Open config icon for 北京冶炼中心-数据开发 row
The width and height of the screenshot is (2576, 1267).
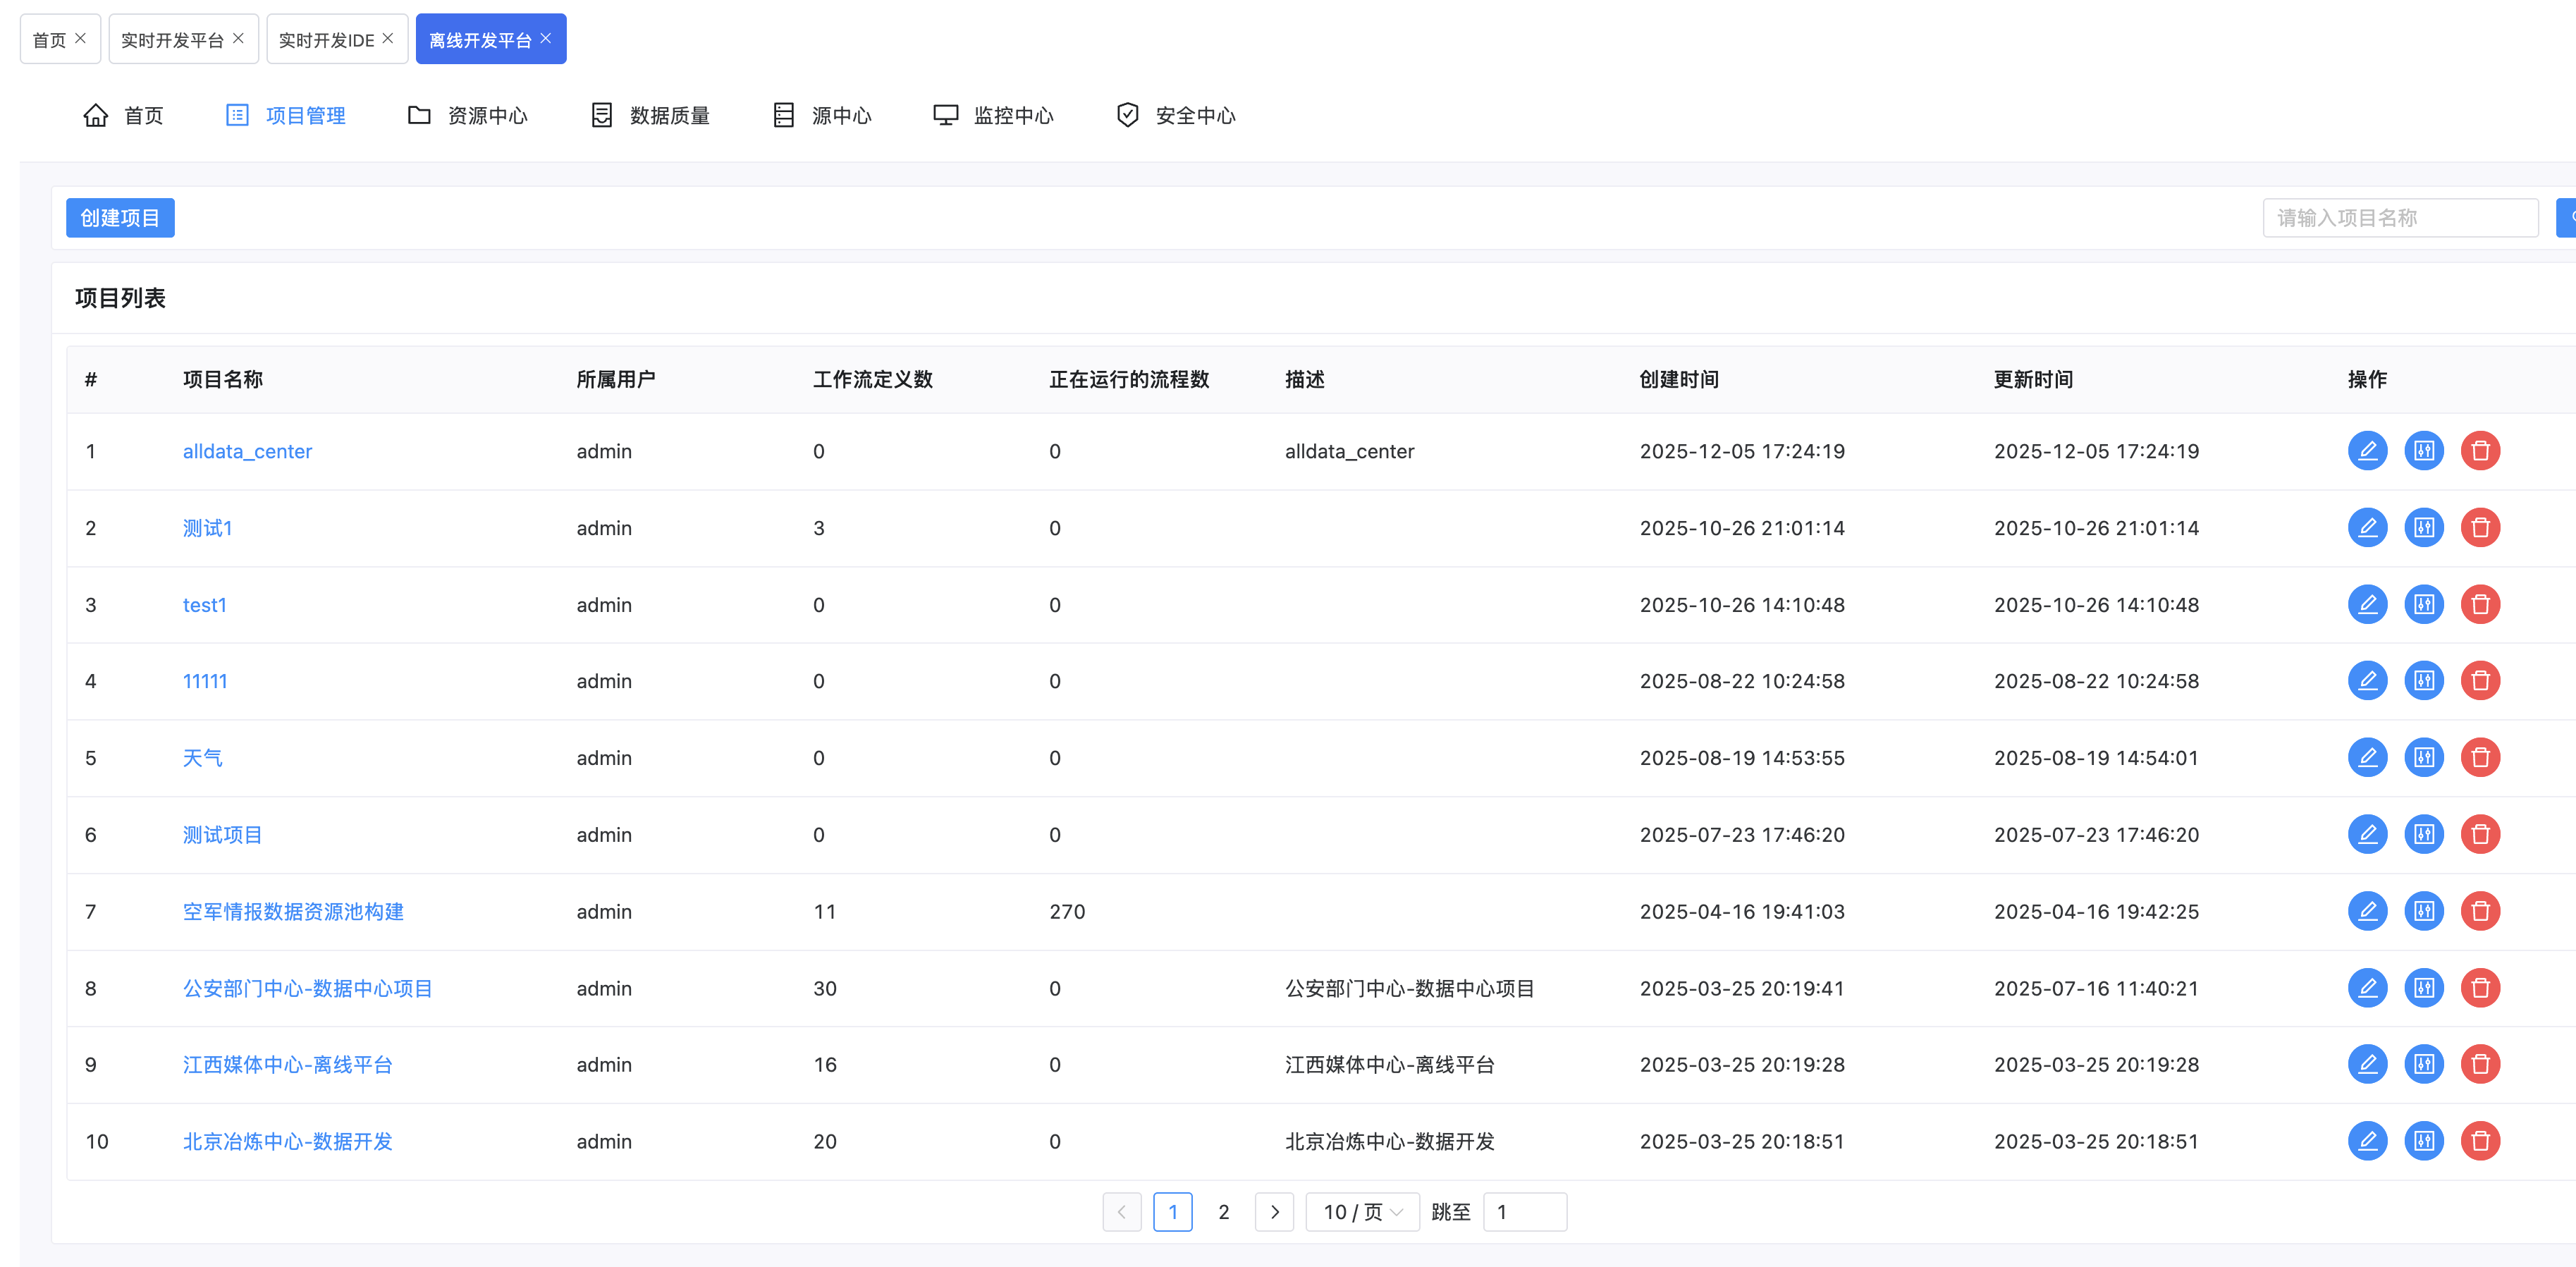click(x=2423, y=1141)
